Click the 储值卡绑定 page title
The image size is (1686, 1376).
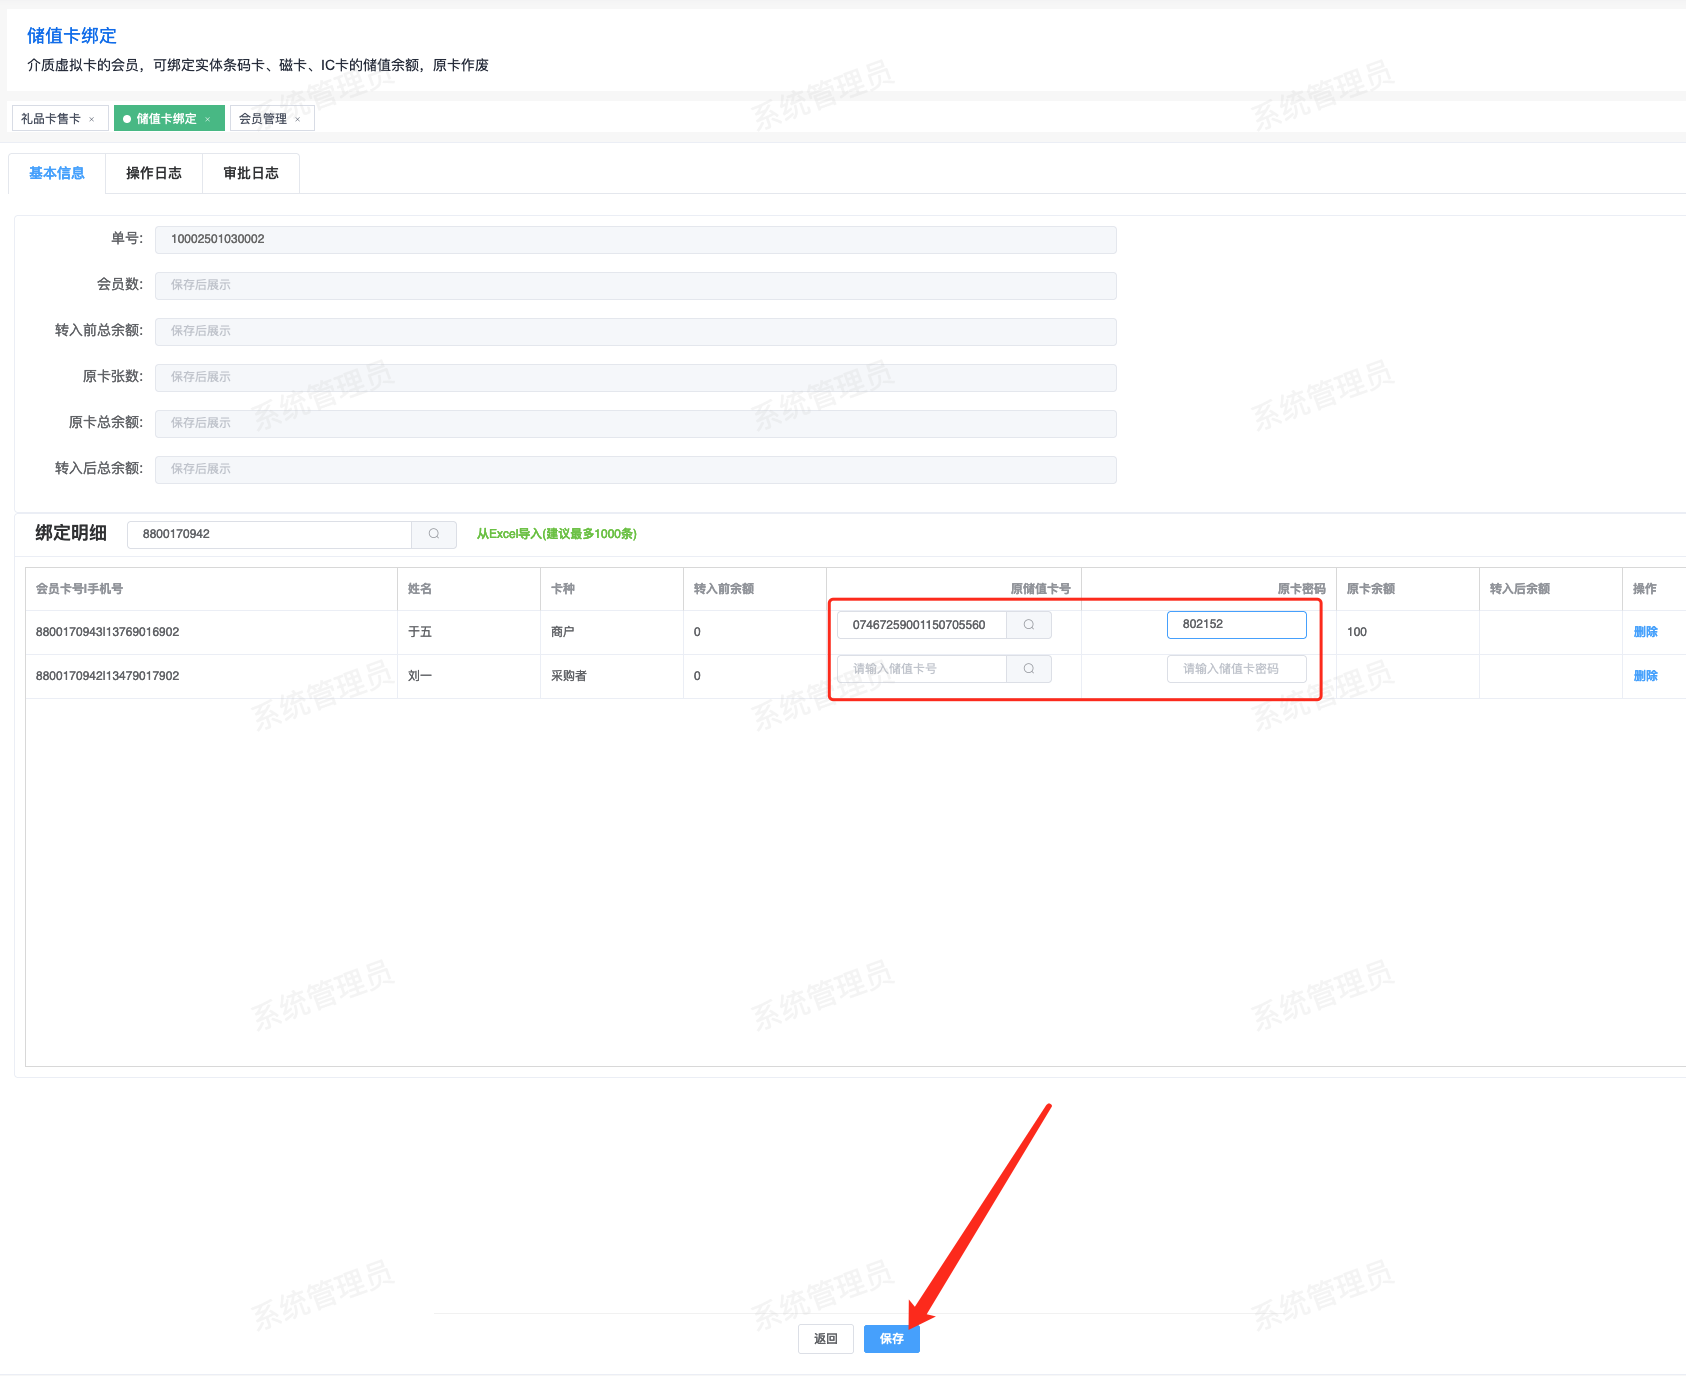coord(72,36)
